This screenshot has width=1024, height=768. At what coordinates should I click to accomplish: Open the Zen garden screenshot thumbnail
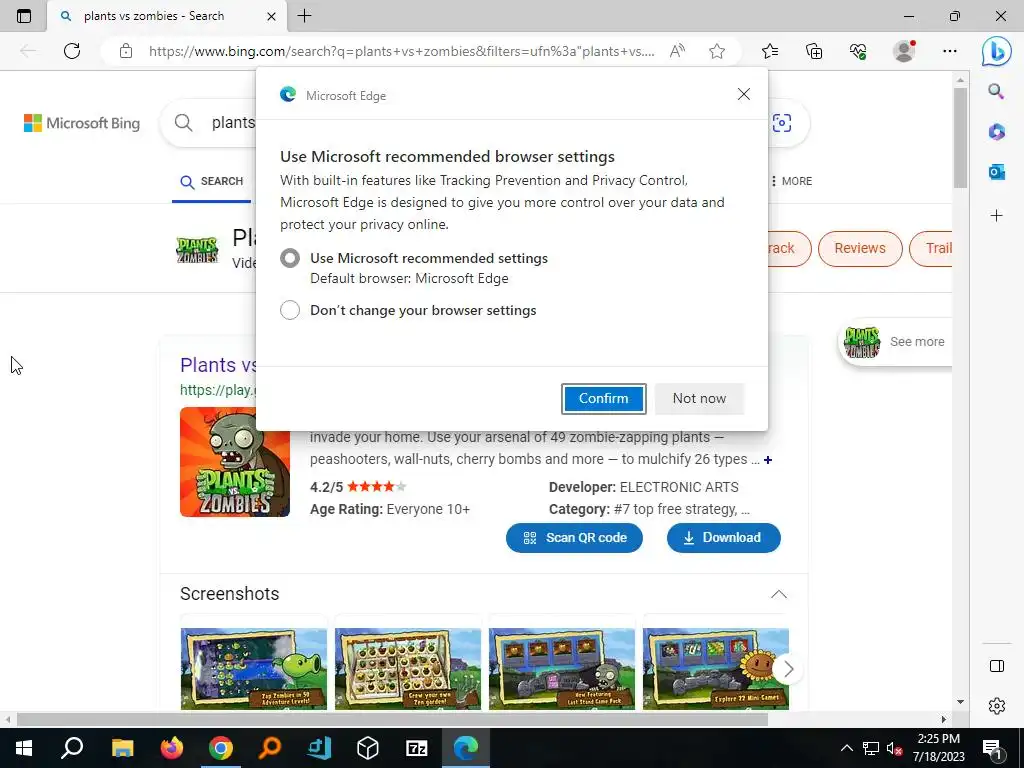(x=408, y=669)
